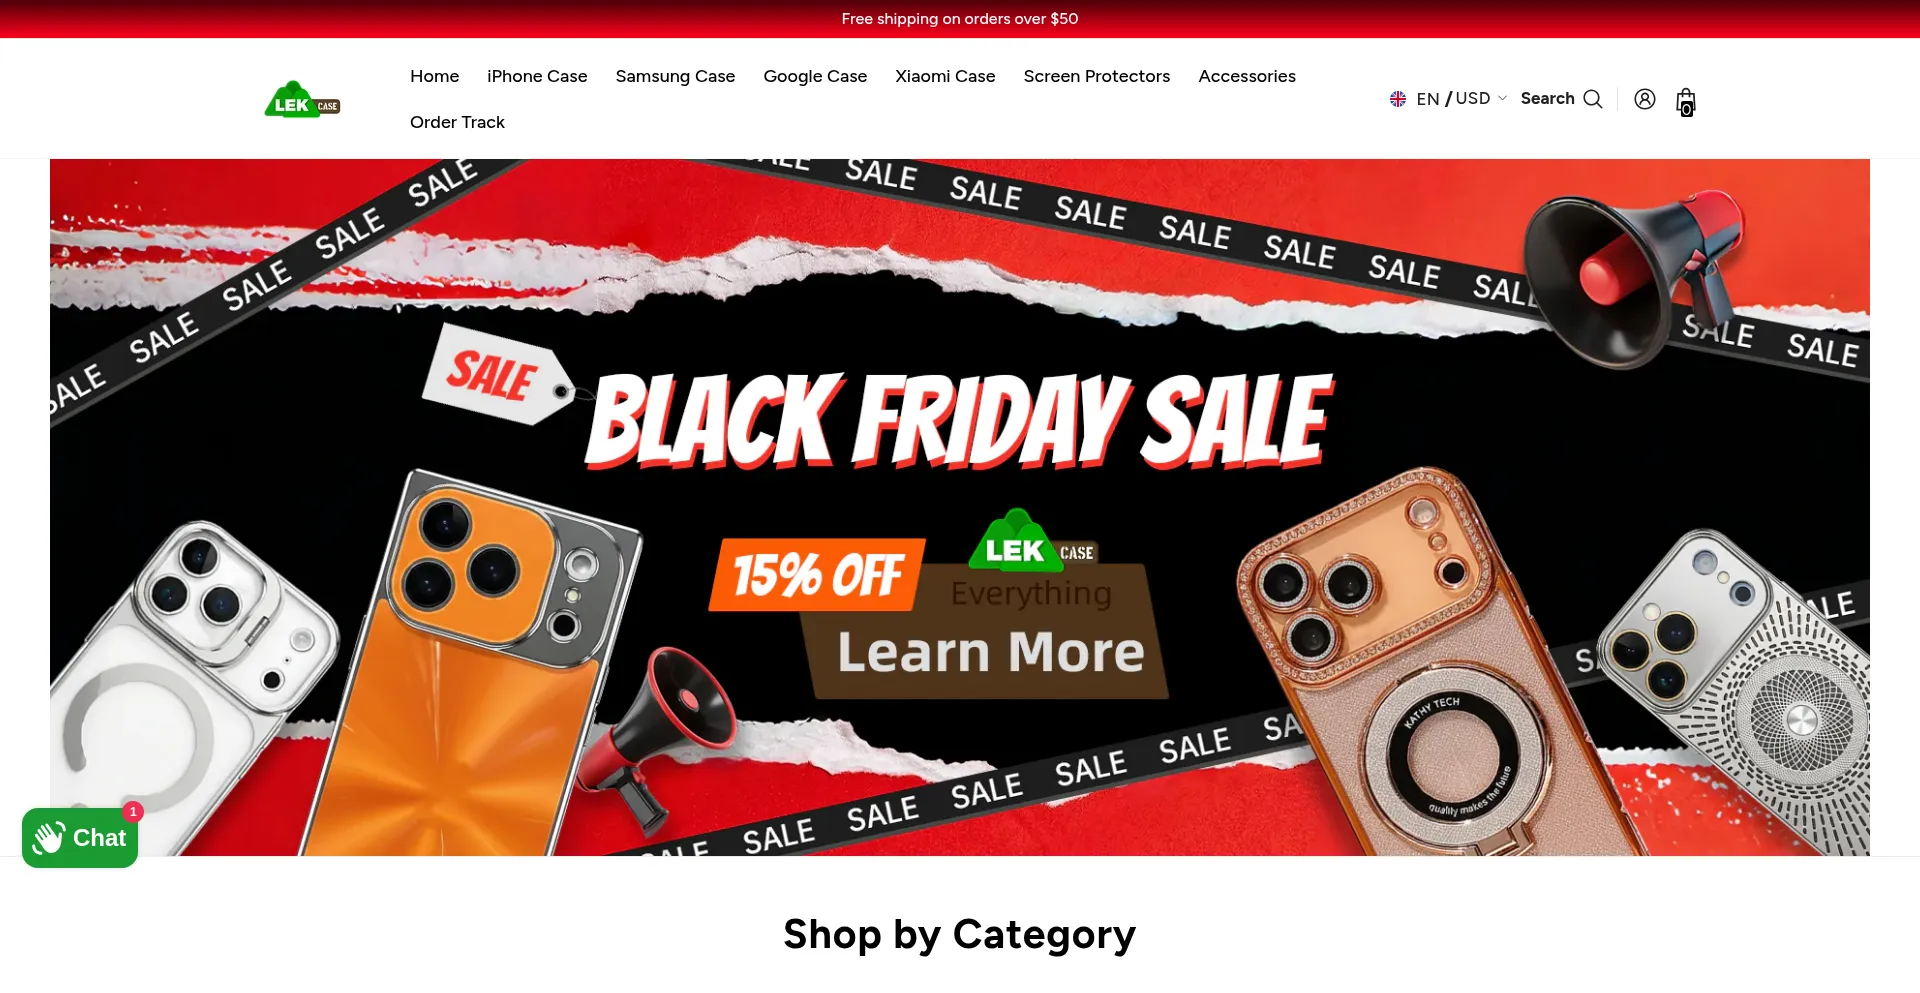Viewport: 1920px width, 993px height.
Task: Click the LEK Case logo on banner
Action: point(1032,541)
